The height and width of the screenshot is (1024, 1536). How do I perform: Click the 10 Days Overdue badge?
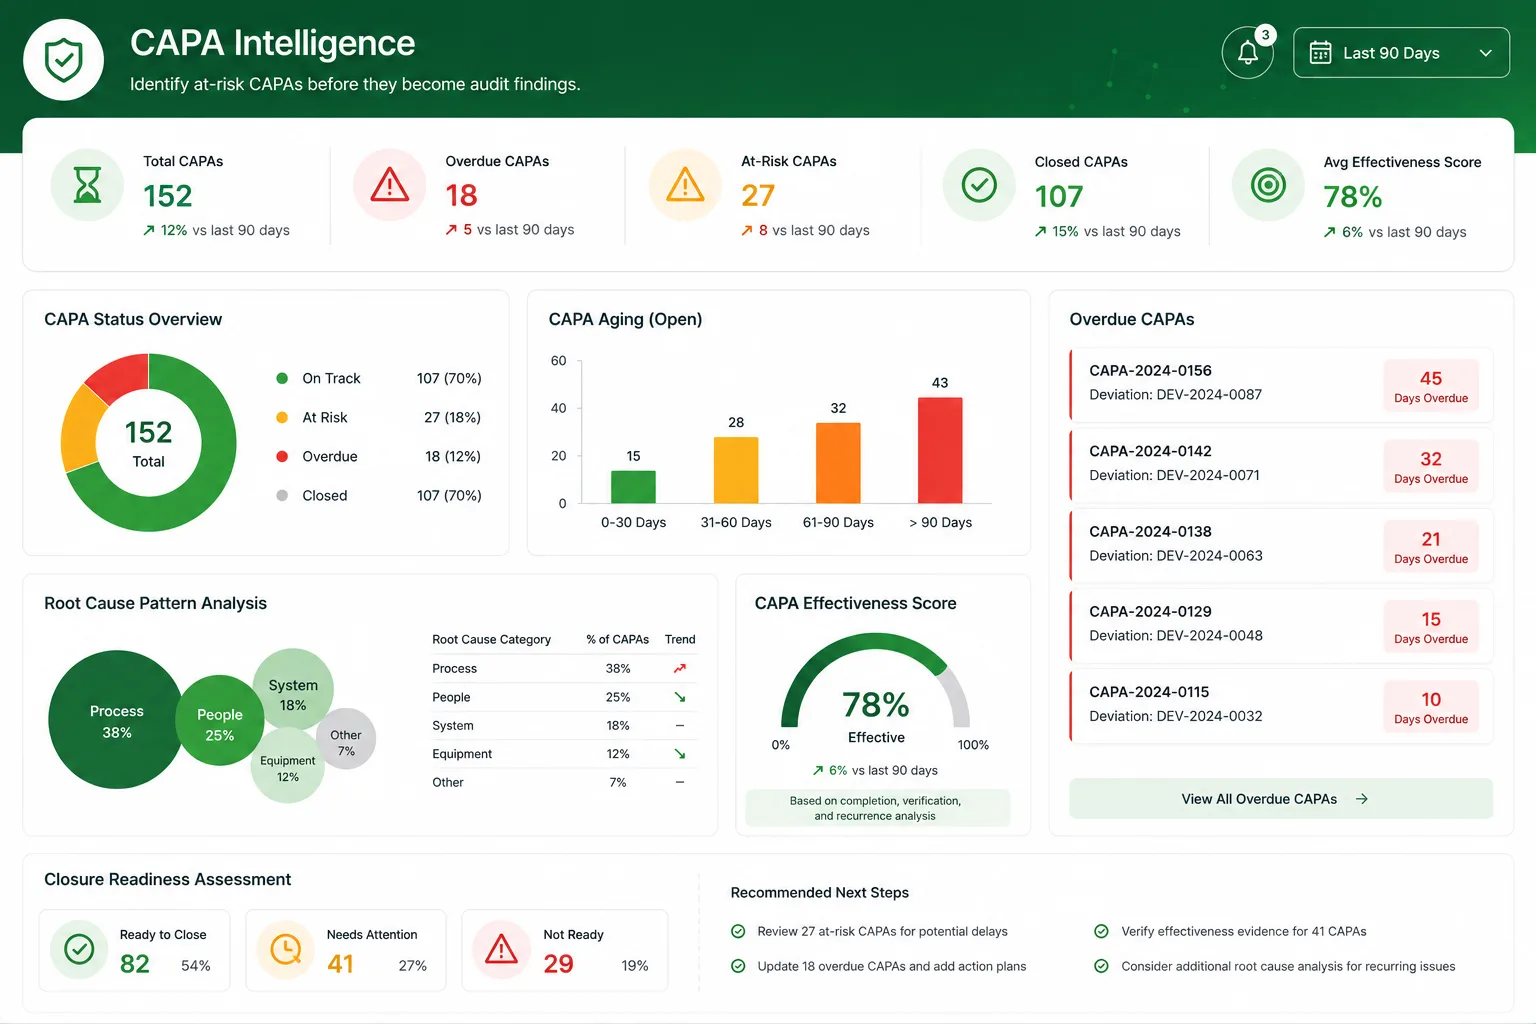pyautogui.click(x=1431, y=707)
